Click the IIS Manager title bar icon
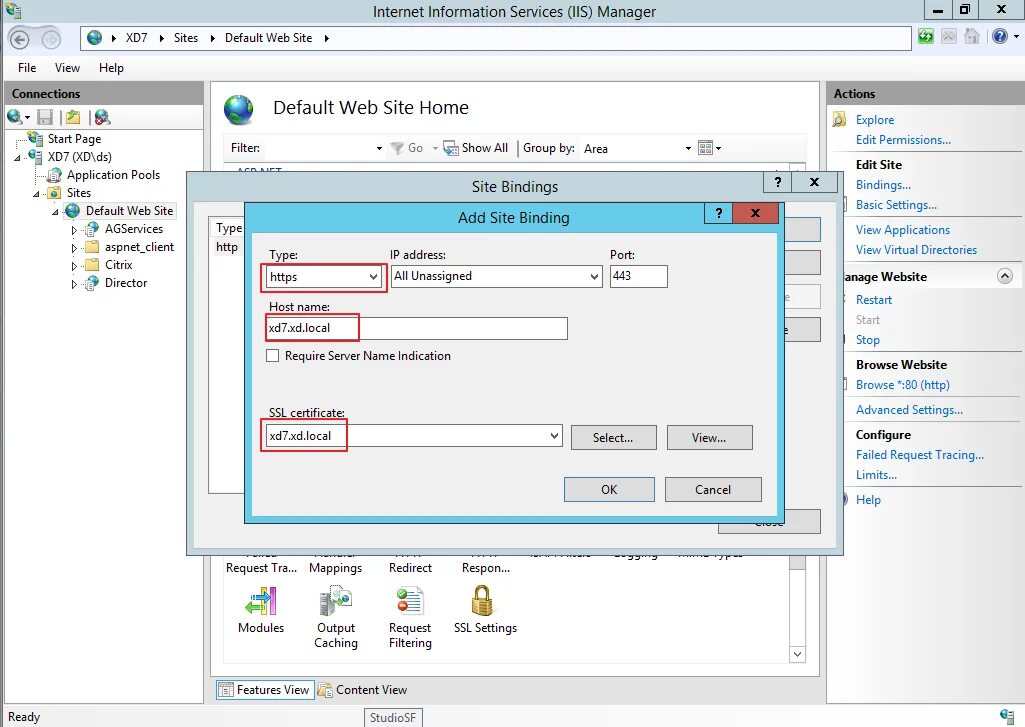The height and width of the screenshot is (727, 1025). 13,10
